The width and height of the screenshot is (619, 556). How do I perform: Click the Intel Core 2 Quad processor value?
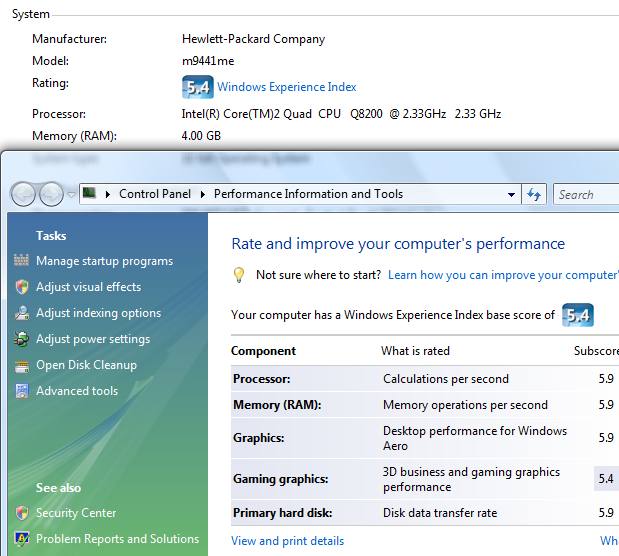coord(341,114)
